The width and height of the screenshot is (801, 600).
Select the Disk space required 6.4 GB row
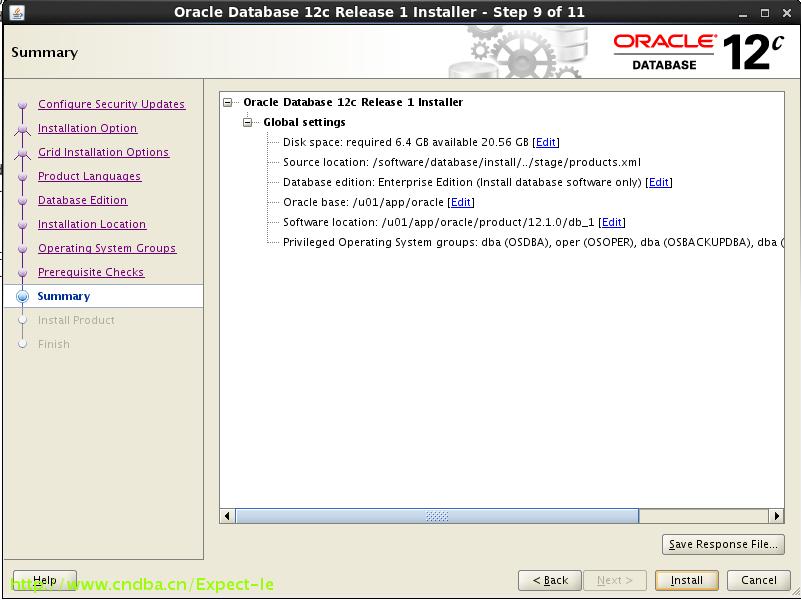[x=421, y=142]
